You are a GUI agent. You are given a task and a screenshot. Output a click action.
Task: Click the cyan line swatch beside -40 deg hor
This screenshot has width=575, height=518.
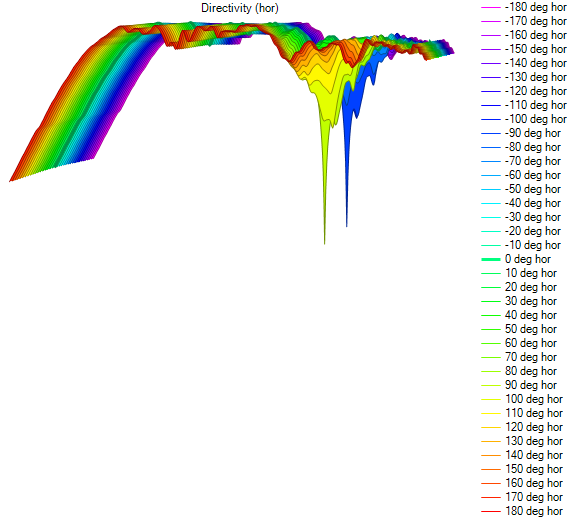tap(491, 203)
